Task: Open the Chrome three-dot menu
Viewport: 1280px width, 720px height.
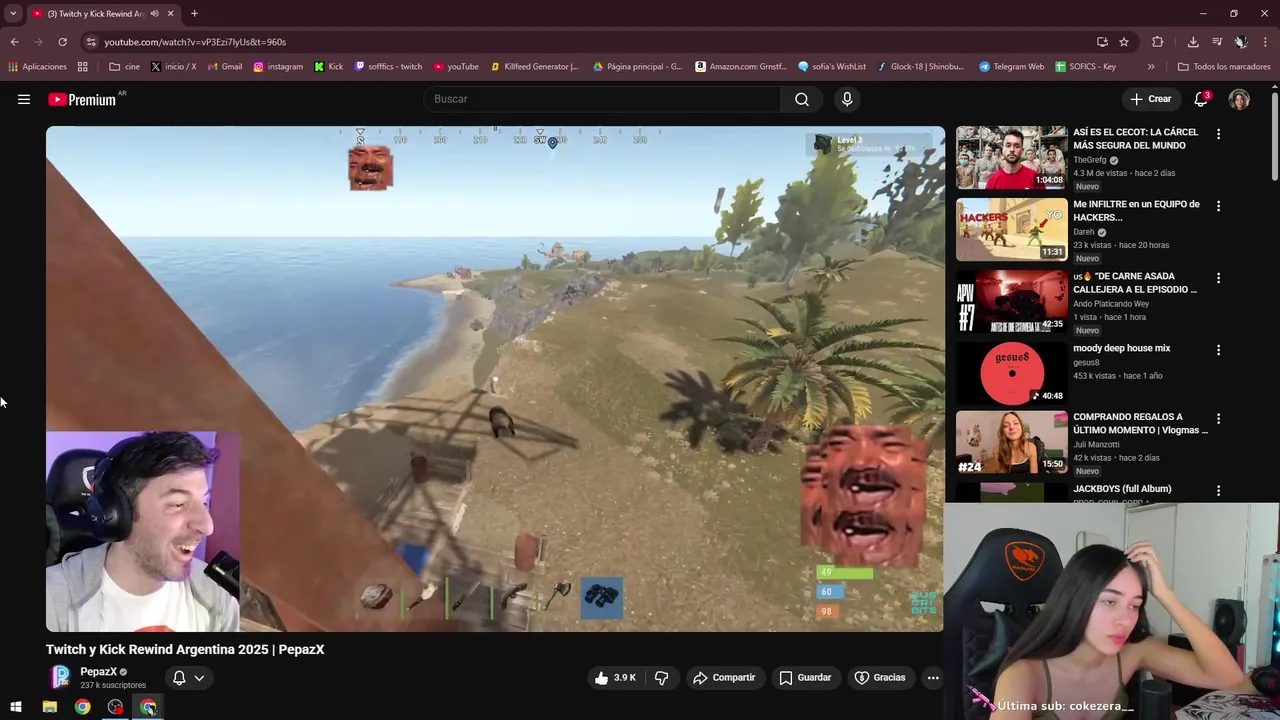Action: coord(1265,42)
